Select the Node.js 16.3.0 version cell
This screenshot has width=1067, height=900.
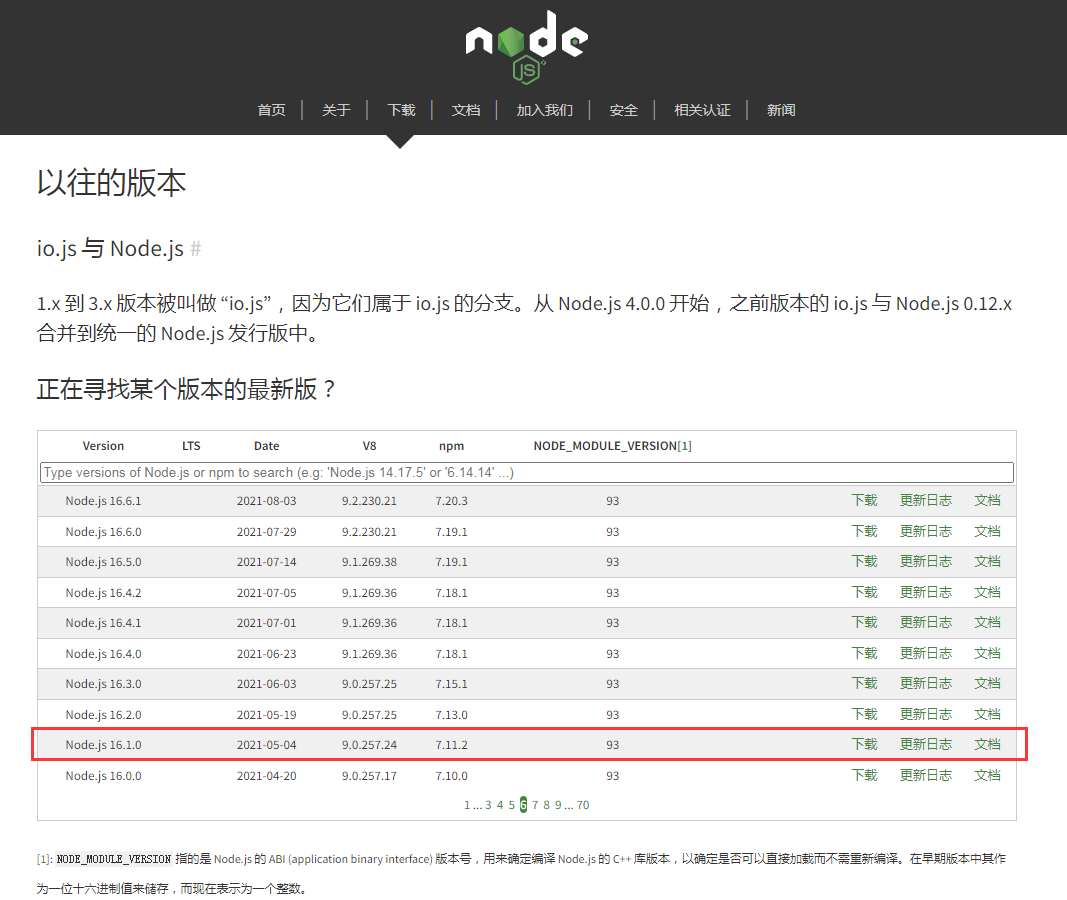pyautogui.click(x=103, y=684)
